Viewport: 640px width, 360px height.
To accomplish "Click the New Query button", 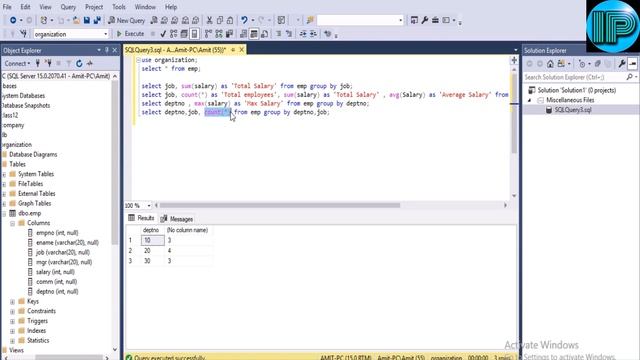I will (127, 20).
